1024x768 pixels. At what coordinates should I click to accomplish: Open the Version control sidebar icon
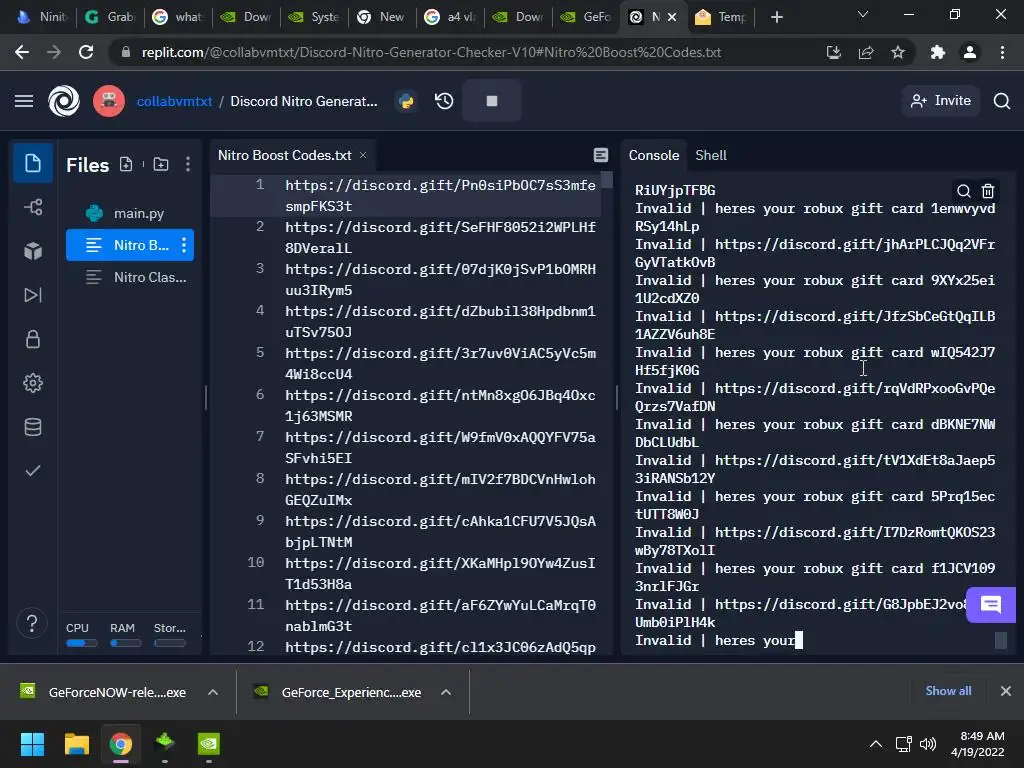pyautogui.click(x=33, y=208)
